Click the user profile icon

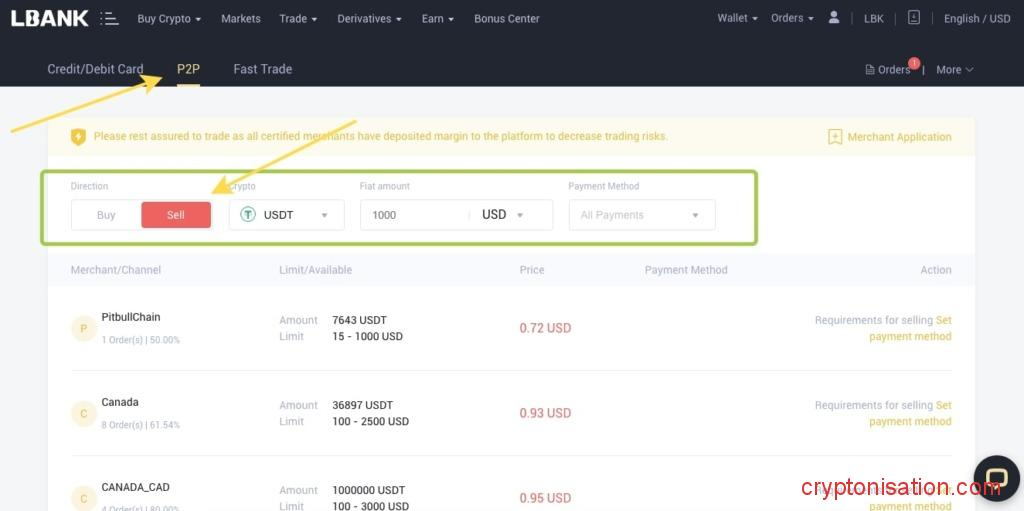834,18
